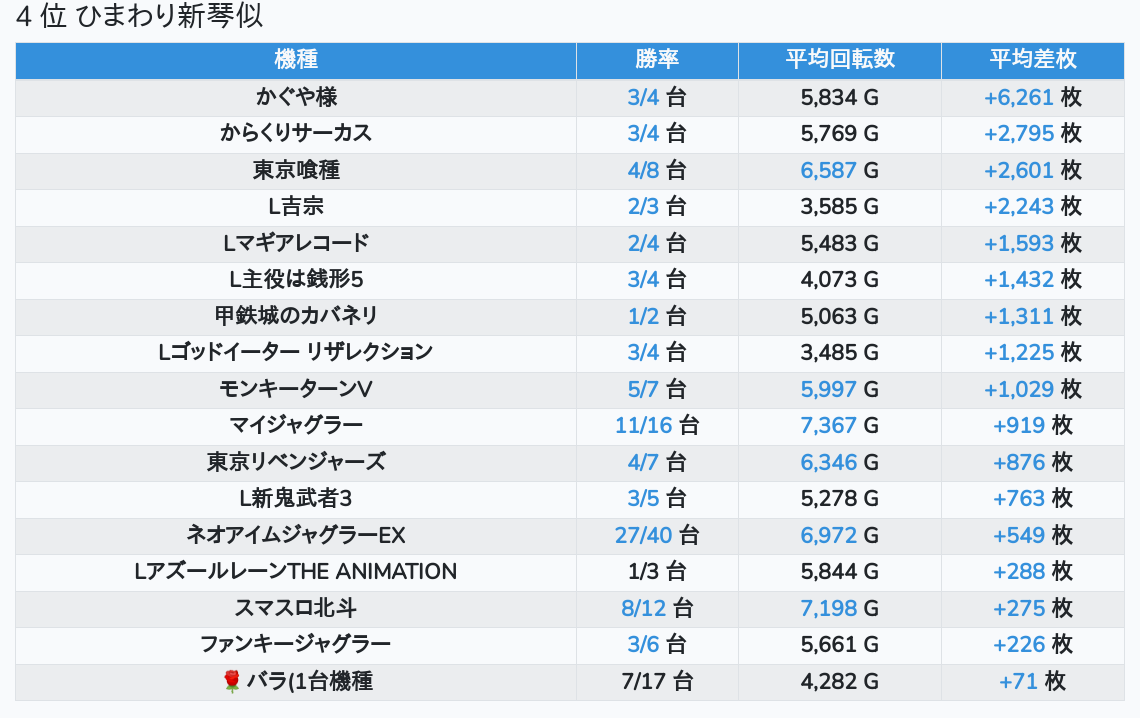Click the +6,261 average difference link

tap(1019, 97)
